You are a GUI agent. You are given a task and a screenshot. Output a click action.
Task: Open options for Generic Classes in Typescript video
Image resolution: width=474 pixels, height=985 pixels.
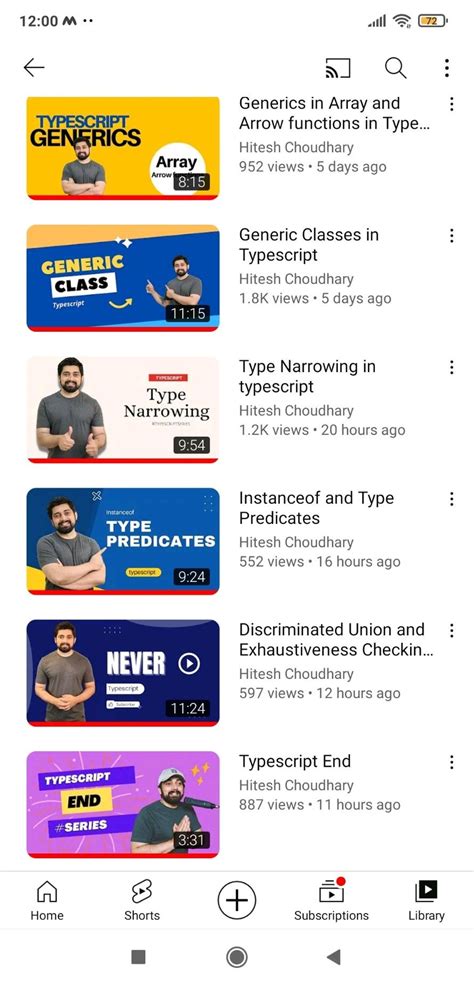pyautogui.click(x=451, y=236)
